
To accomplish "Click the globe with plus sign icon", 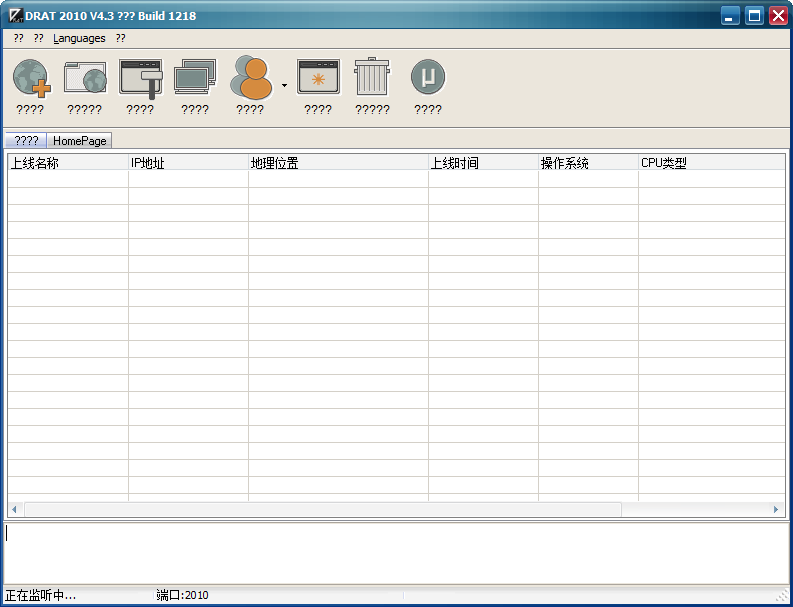I will 30,78.
